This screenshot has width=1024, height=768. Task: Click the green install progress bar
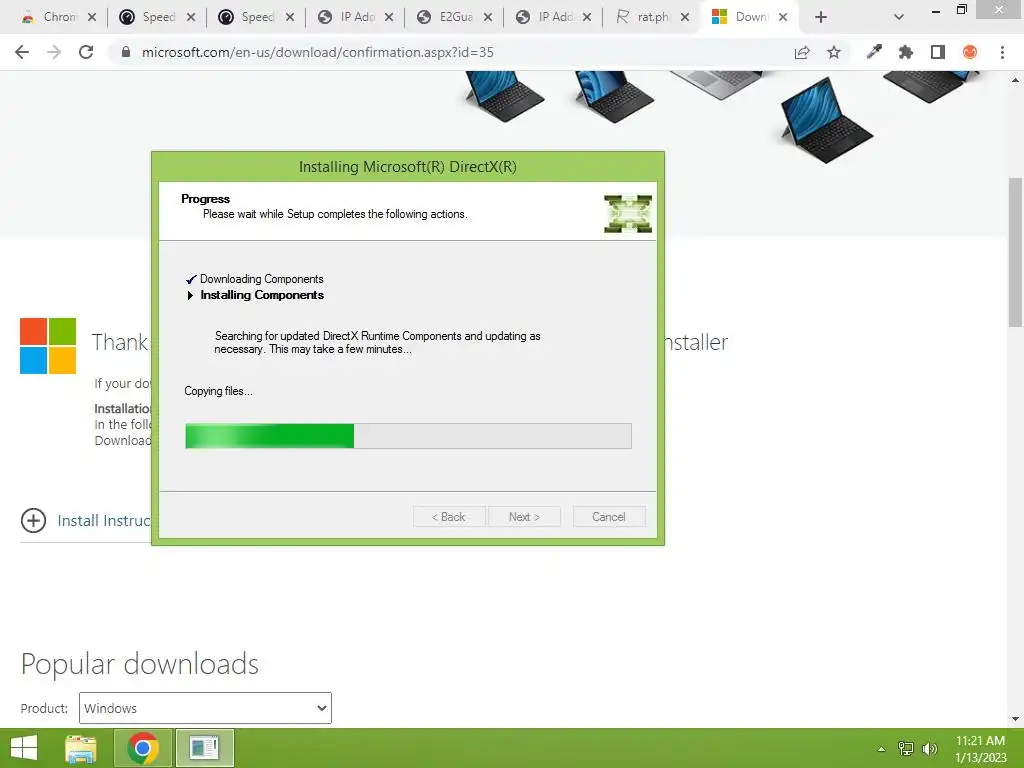coord(408,436)
